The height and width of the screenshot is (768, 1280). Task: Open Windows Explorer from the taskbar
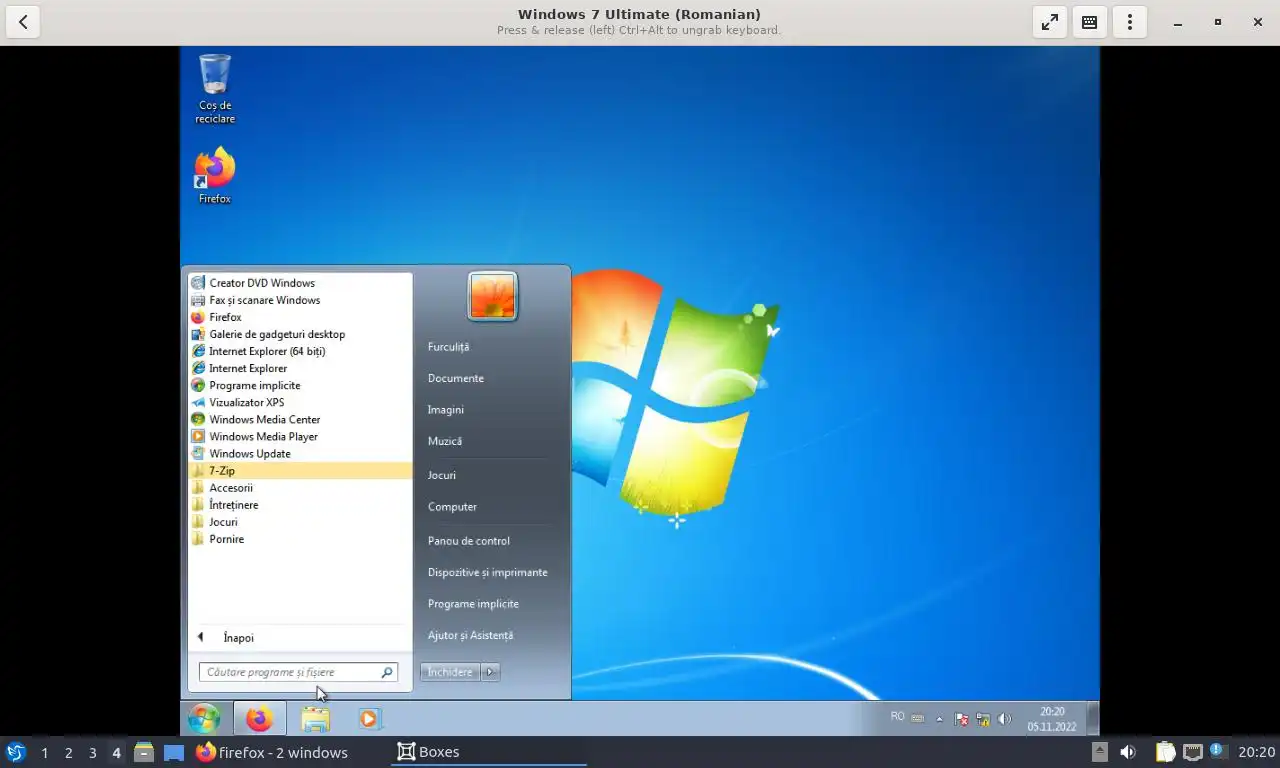tap(315, 718)
